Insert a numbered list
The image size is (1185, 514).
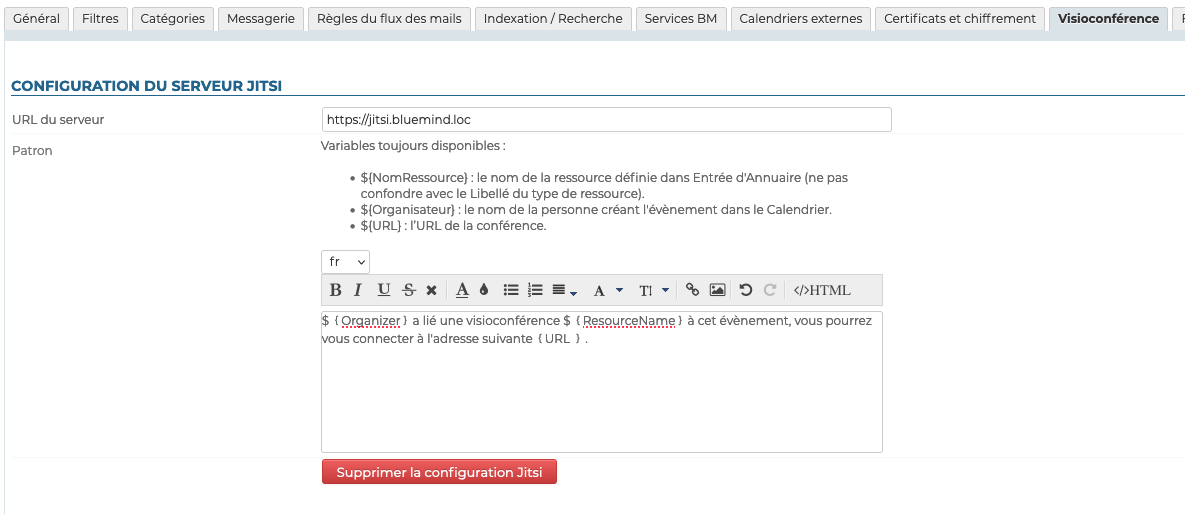(x=535, y=290)
